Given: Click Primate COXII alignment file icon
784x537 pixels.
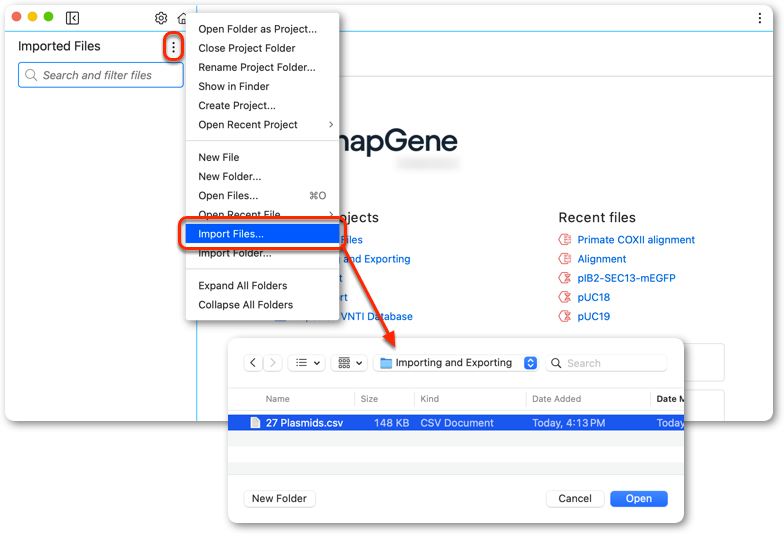Looking at the screenshot, I should 564,240.
